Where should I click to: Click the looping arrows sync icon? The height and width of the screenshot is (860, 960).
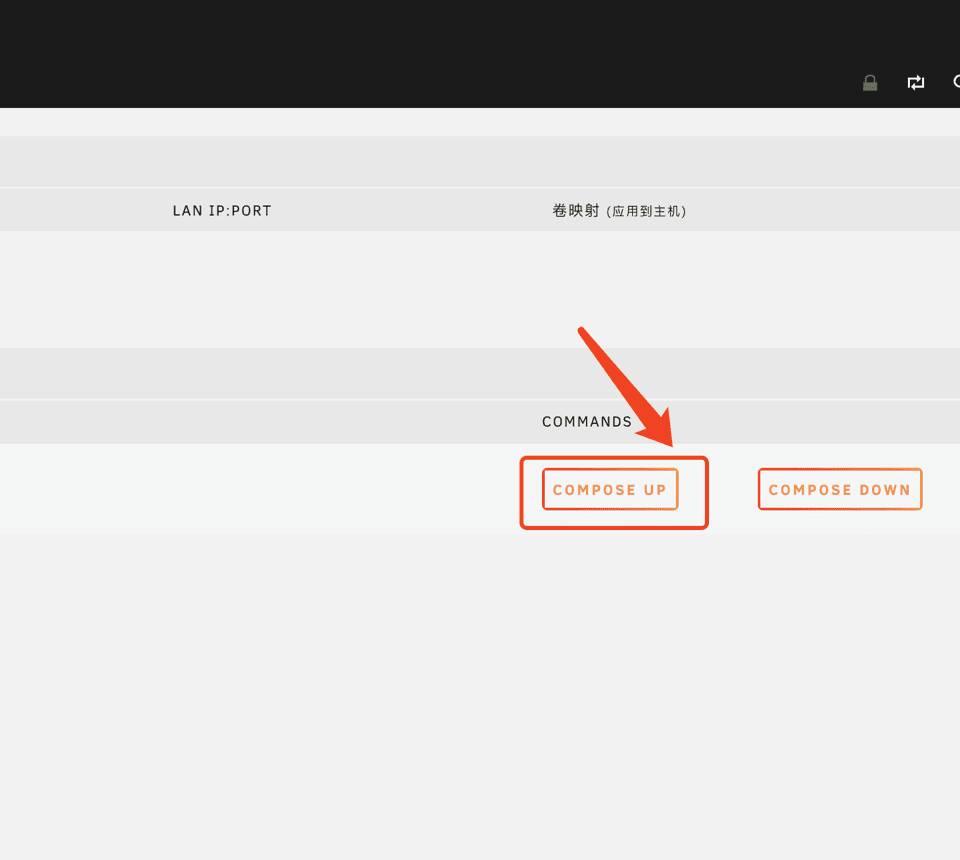(916, 83)
